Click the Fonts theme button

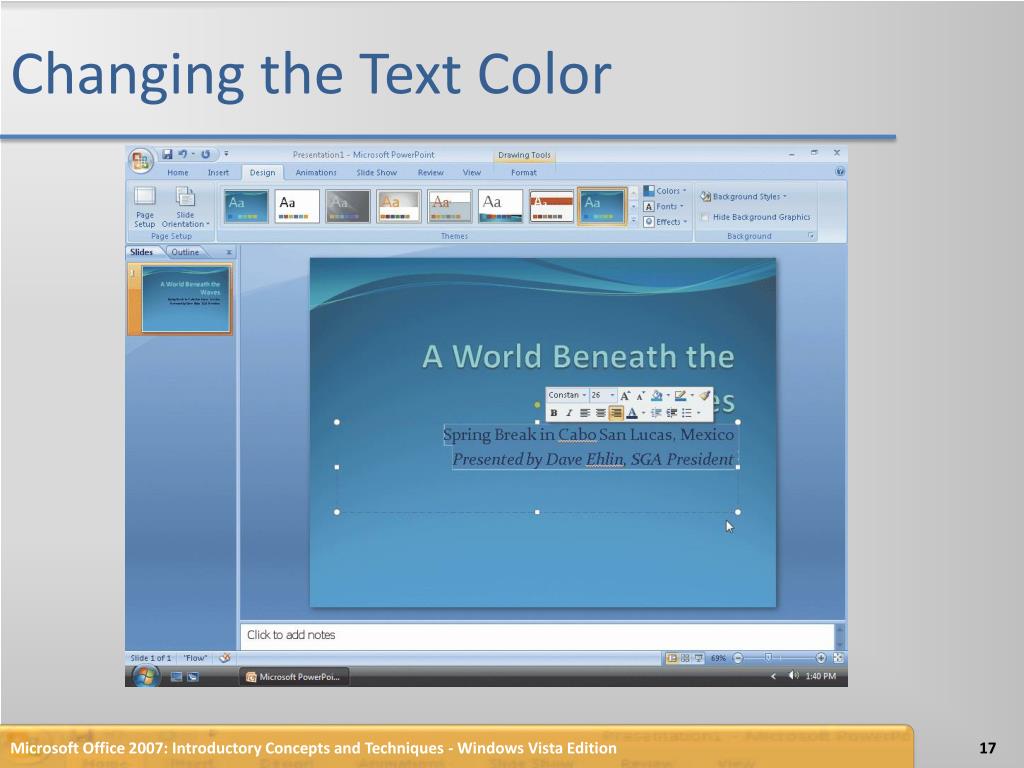pos(664,206)
